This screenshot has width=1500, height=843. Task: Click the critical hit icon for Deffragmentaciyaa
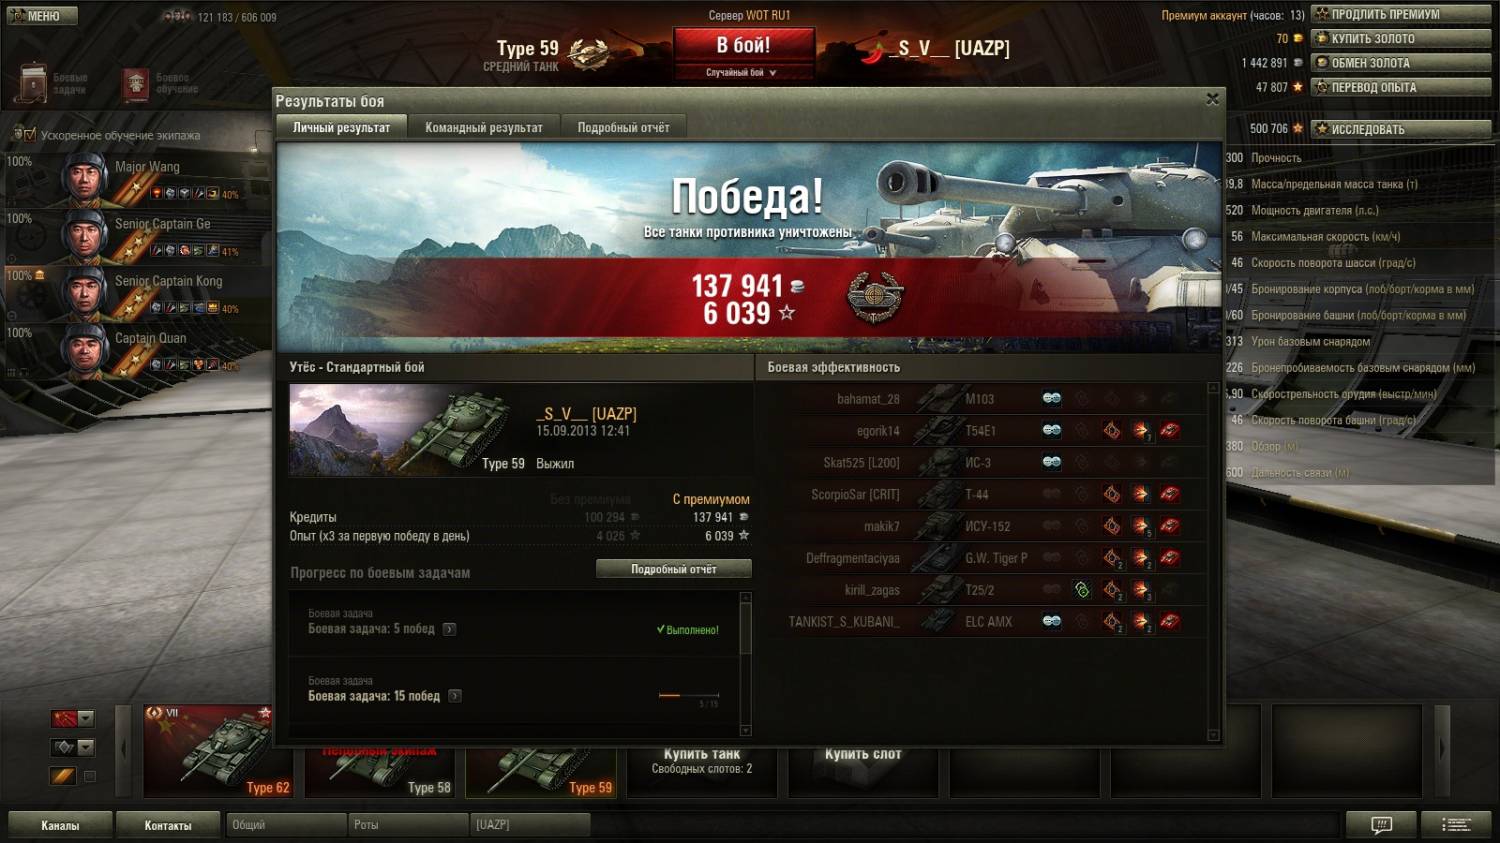pos(1111,558)
